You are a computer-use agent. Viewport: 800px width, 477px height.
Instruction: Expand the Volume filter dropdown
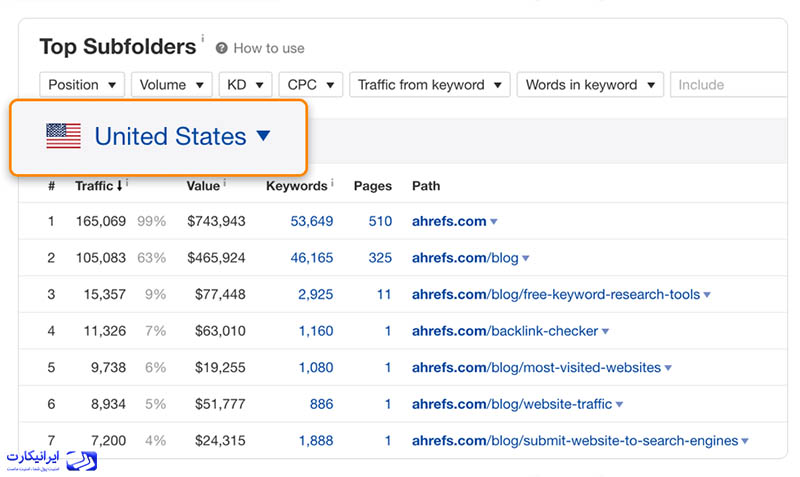coord(171,85)
